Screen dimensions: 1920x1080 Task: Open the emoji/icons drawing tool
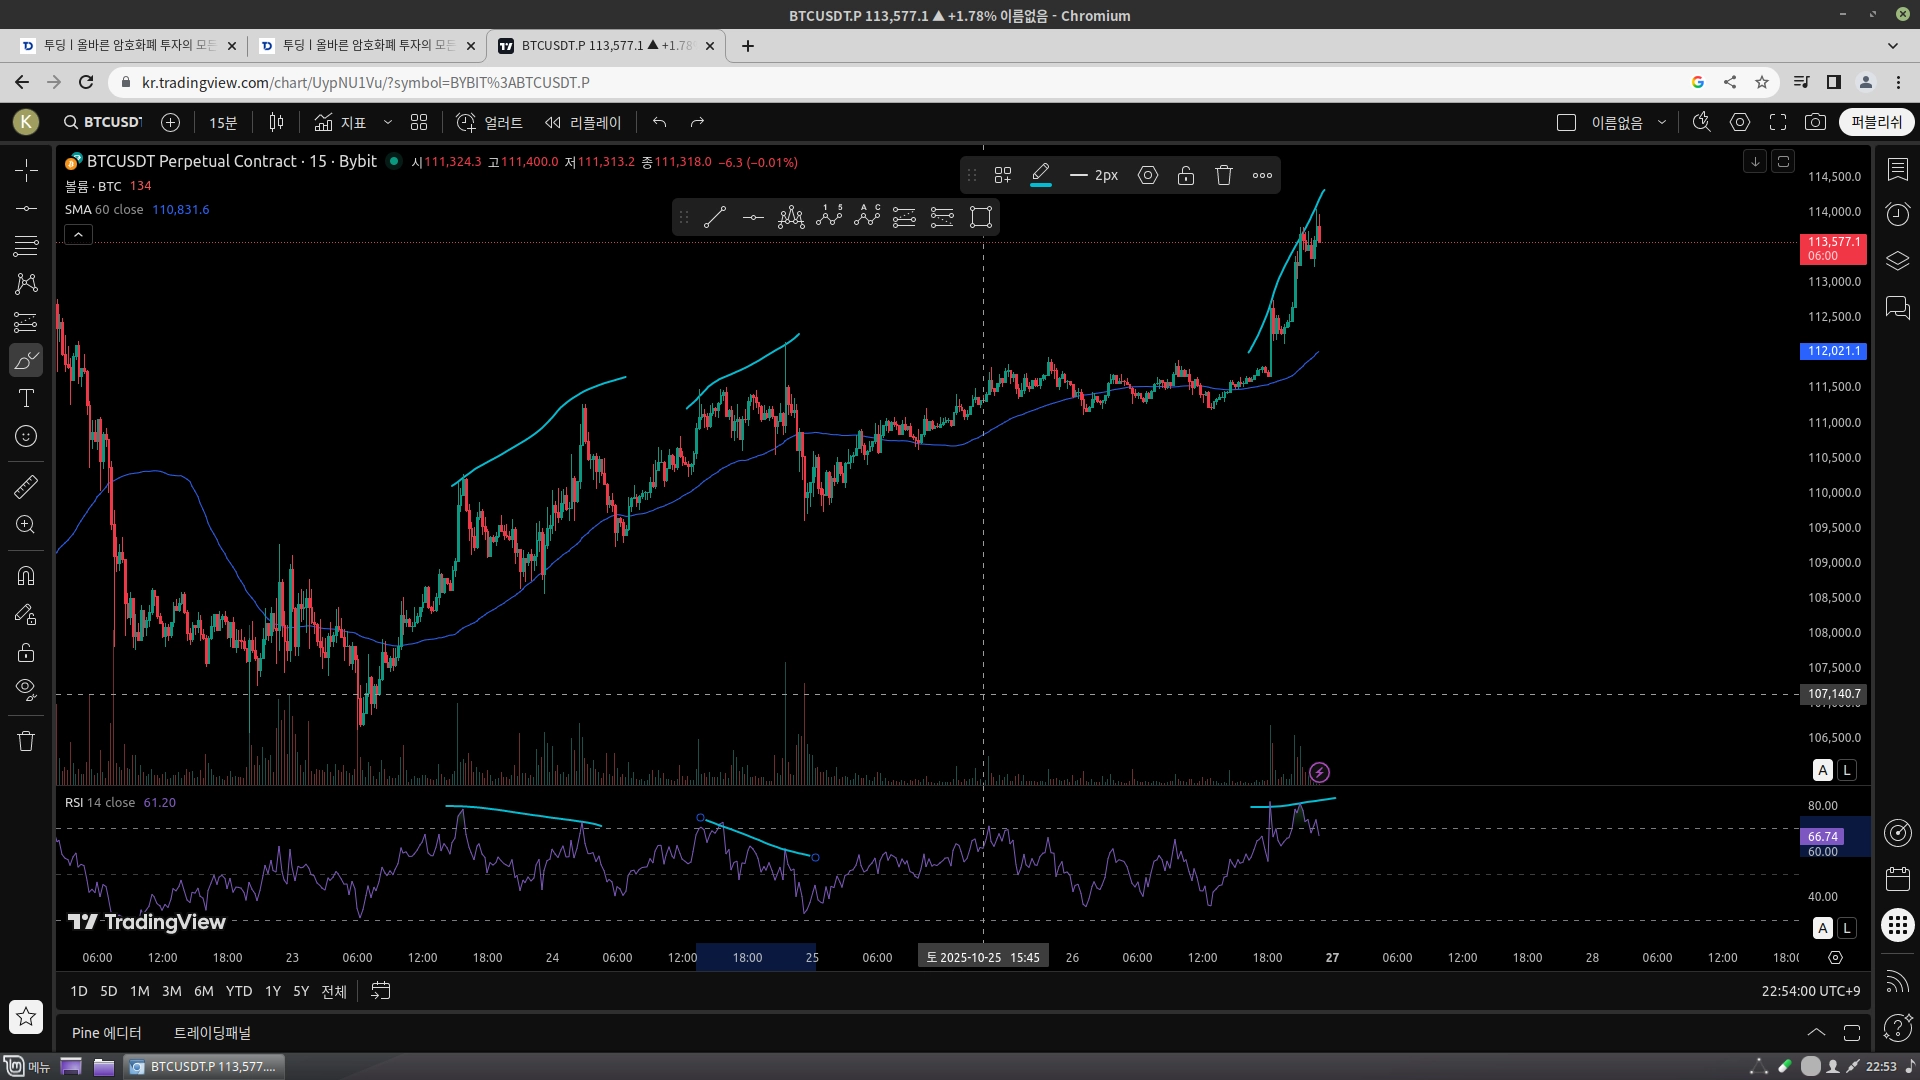pyautogui.click(x=26, y=436)
